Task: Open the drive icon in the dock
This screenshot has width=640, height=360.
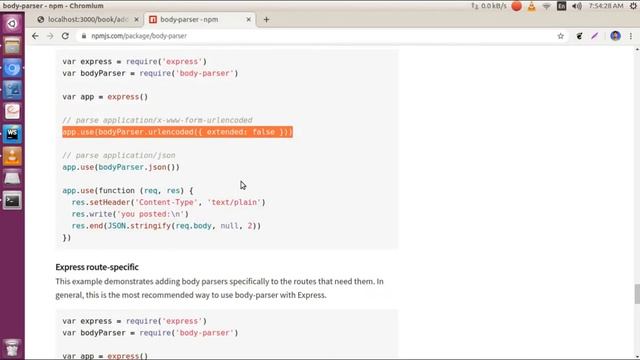Action: pos(12,178)
